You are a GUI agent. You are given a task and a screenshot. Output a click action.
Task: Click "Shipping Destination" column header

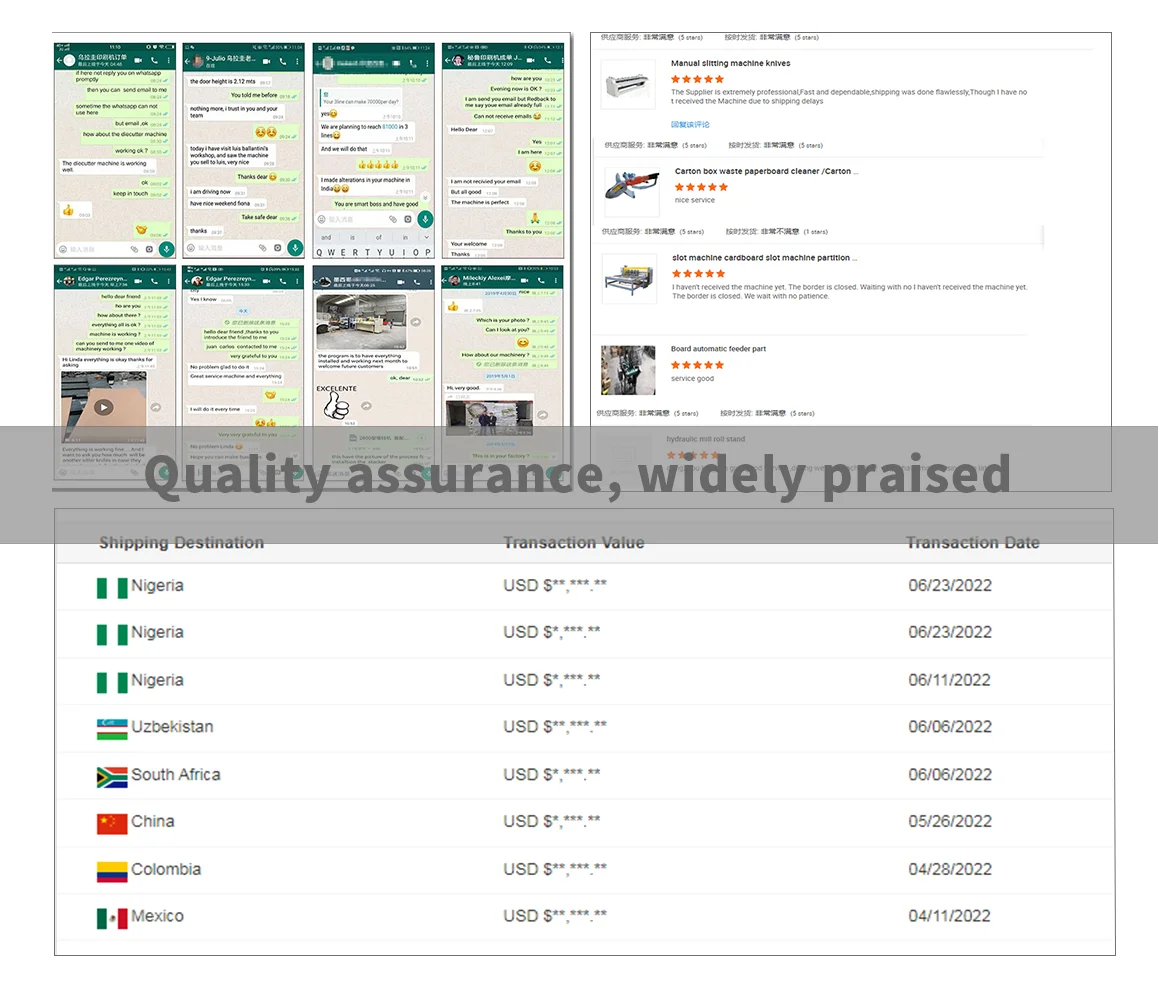click(182, 543)
